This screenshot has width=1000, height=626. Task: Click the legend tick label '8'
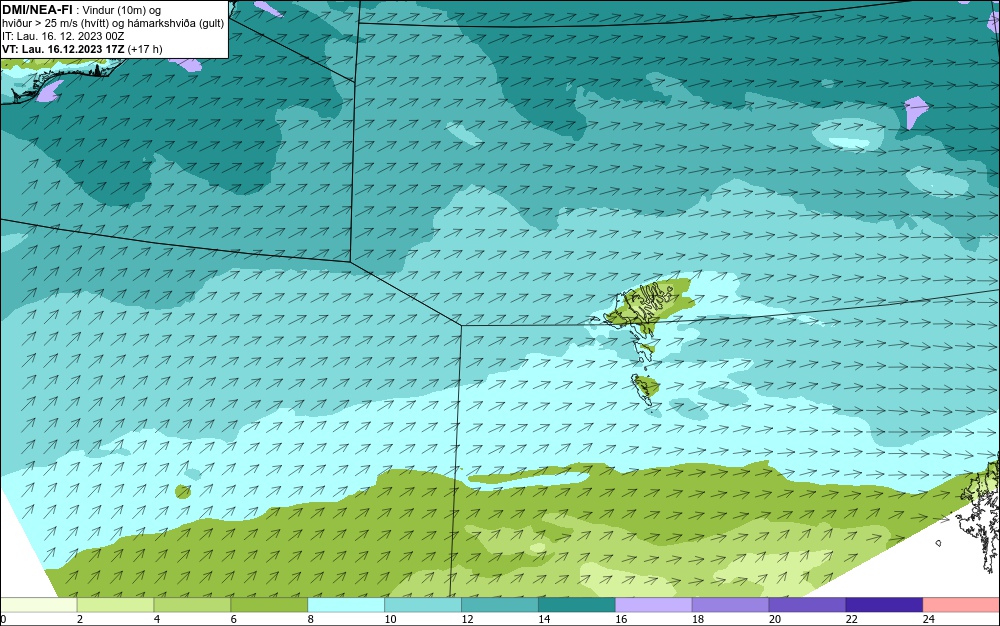[x=311, y=619]
